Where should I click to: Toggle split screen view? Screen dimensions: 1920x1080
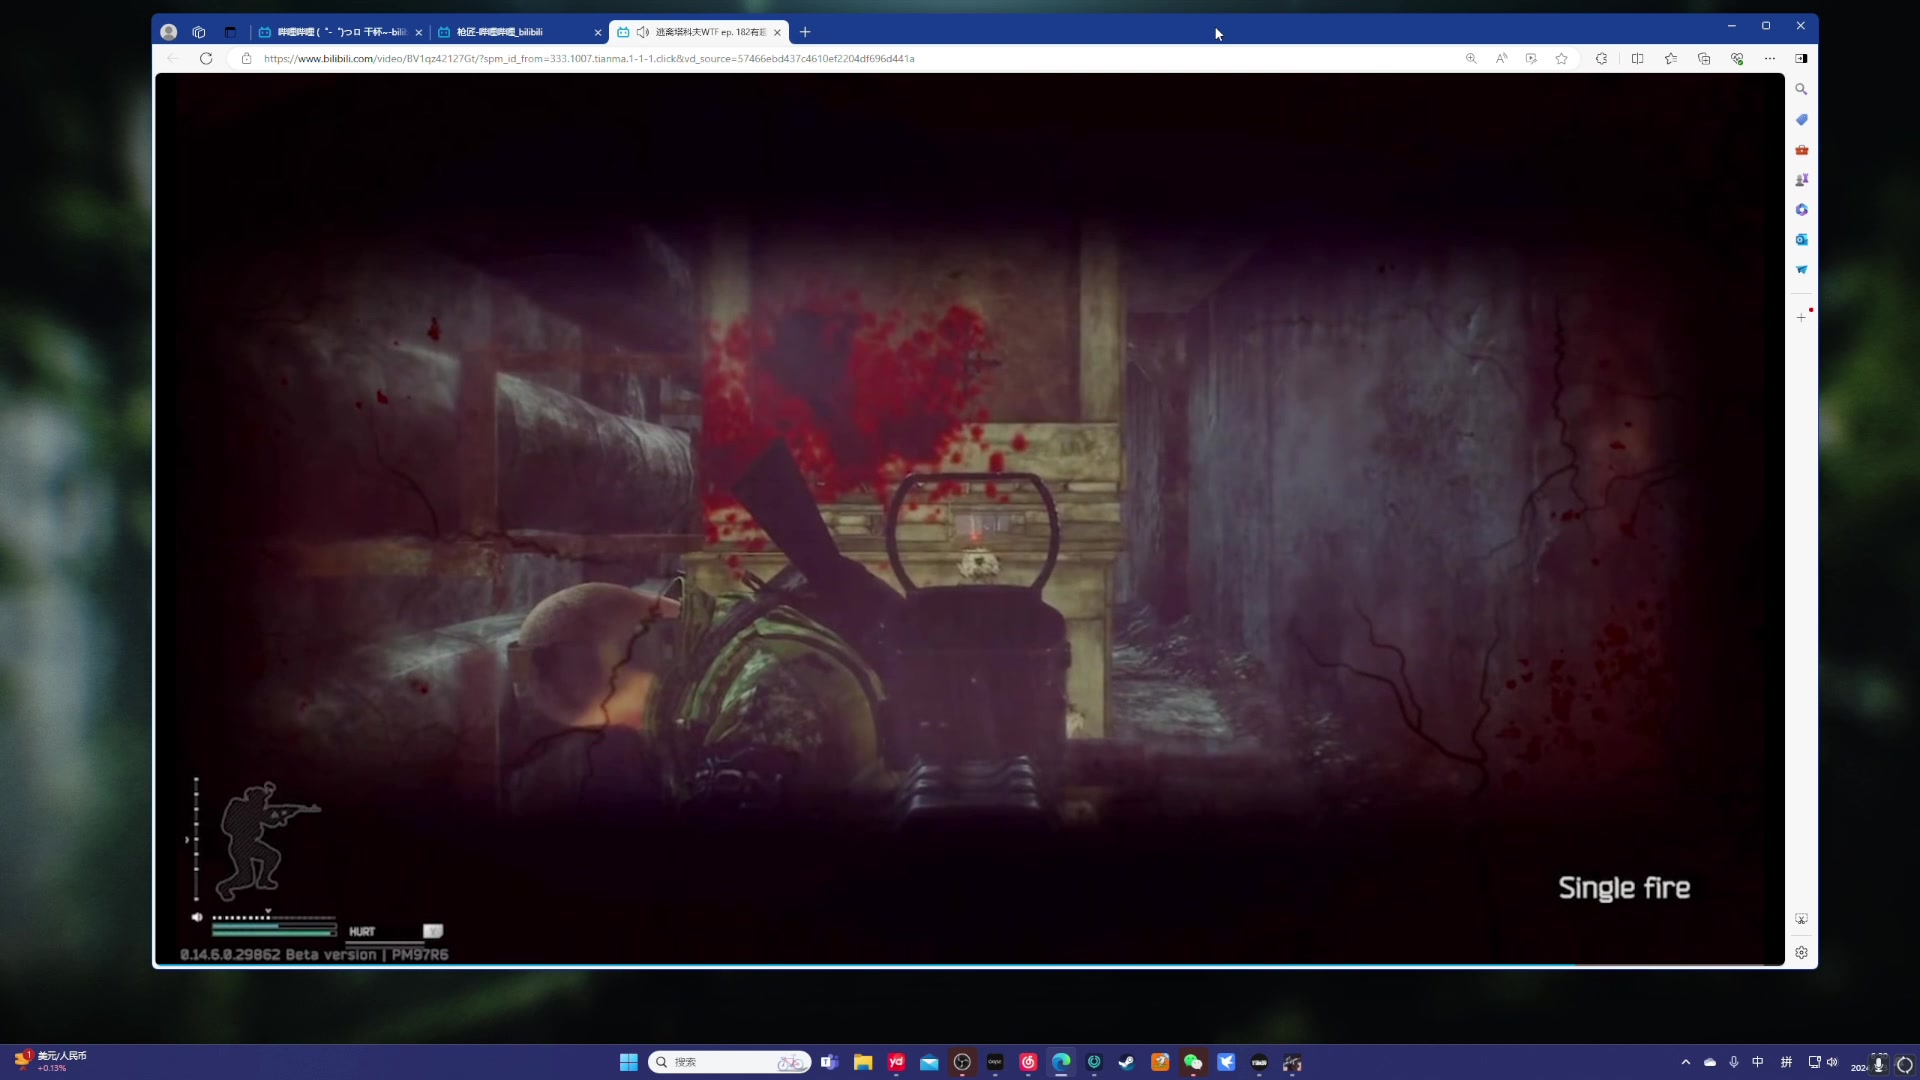pos(1637,58)
